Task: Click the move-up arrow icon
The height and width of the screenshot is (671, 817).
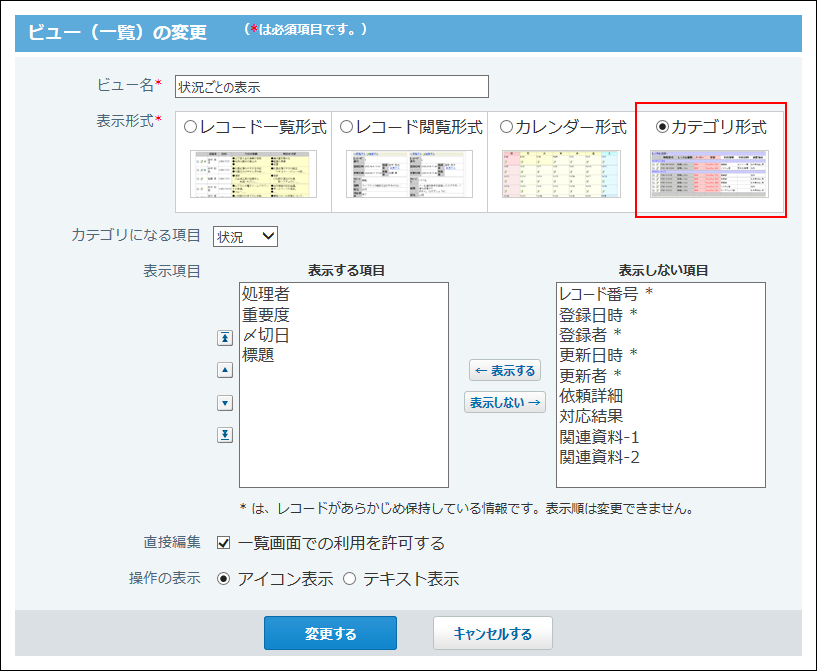Action: 225,370
